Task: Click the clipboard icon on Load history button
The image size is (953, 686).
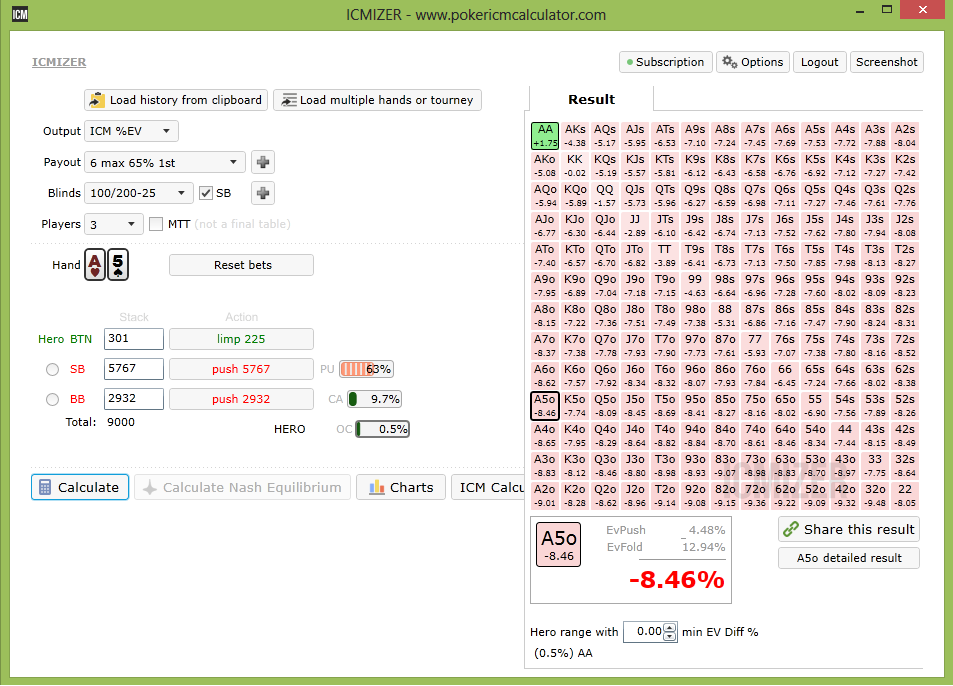Action: pyautogui.click(x=97, y=100)
